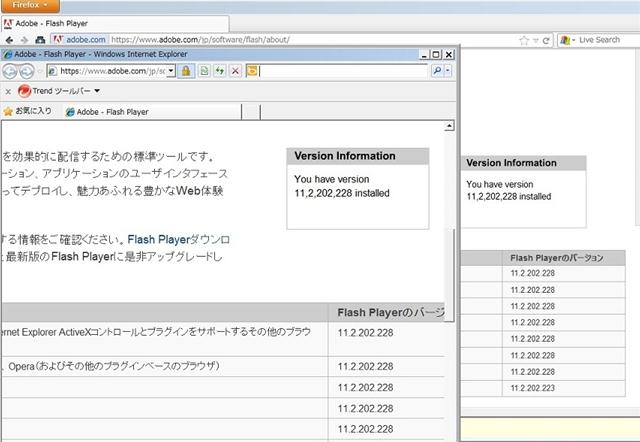
Task: Open お気に入り favorites button in IE
Action: click(x=27, y=111)
